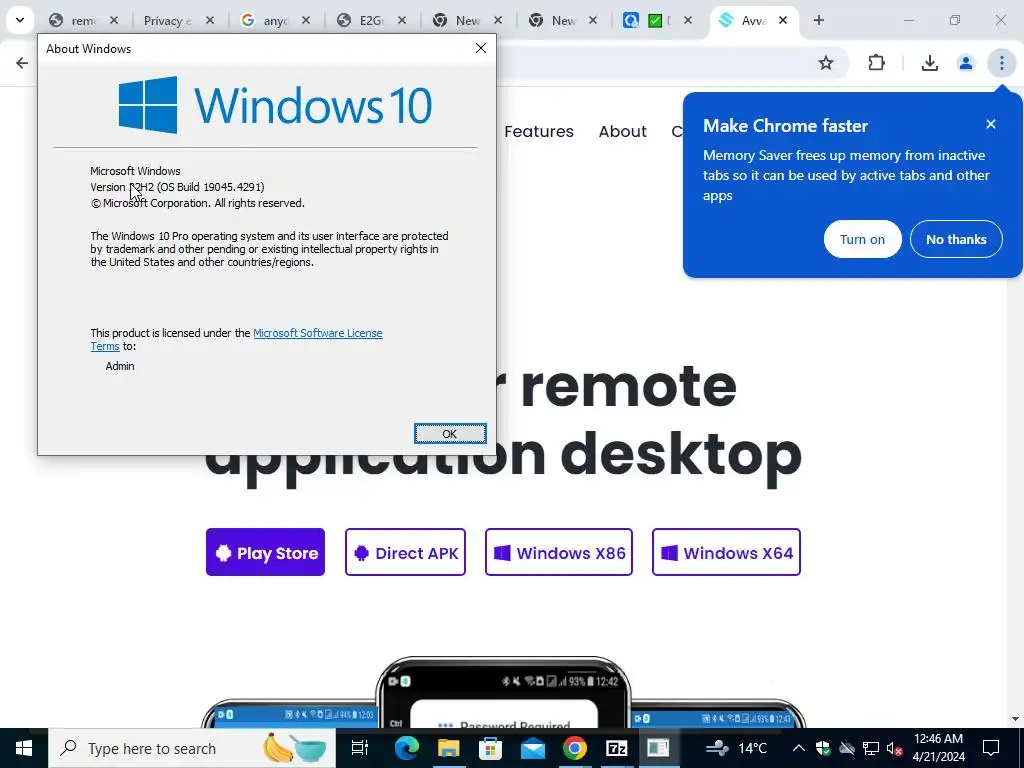Open the Windows Start menu
The width and height of the screenshot is (1024, 768).
[x=24, y=748]
